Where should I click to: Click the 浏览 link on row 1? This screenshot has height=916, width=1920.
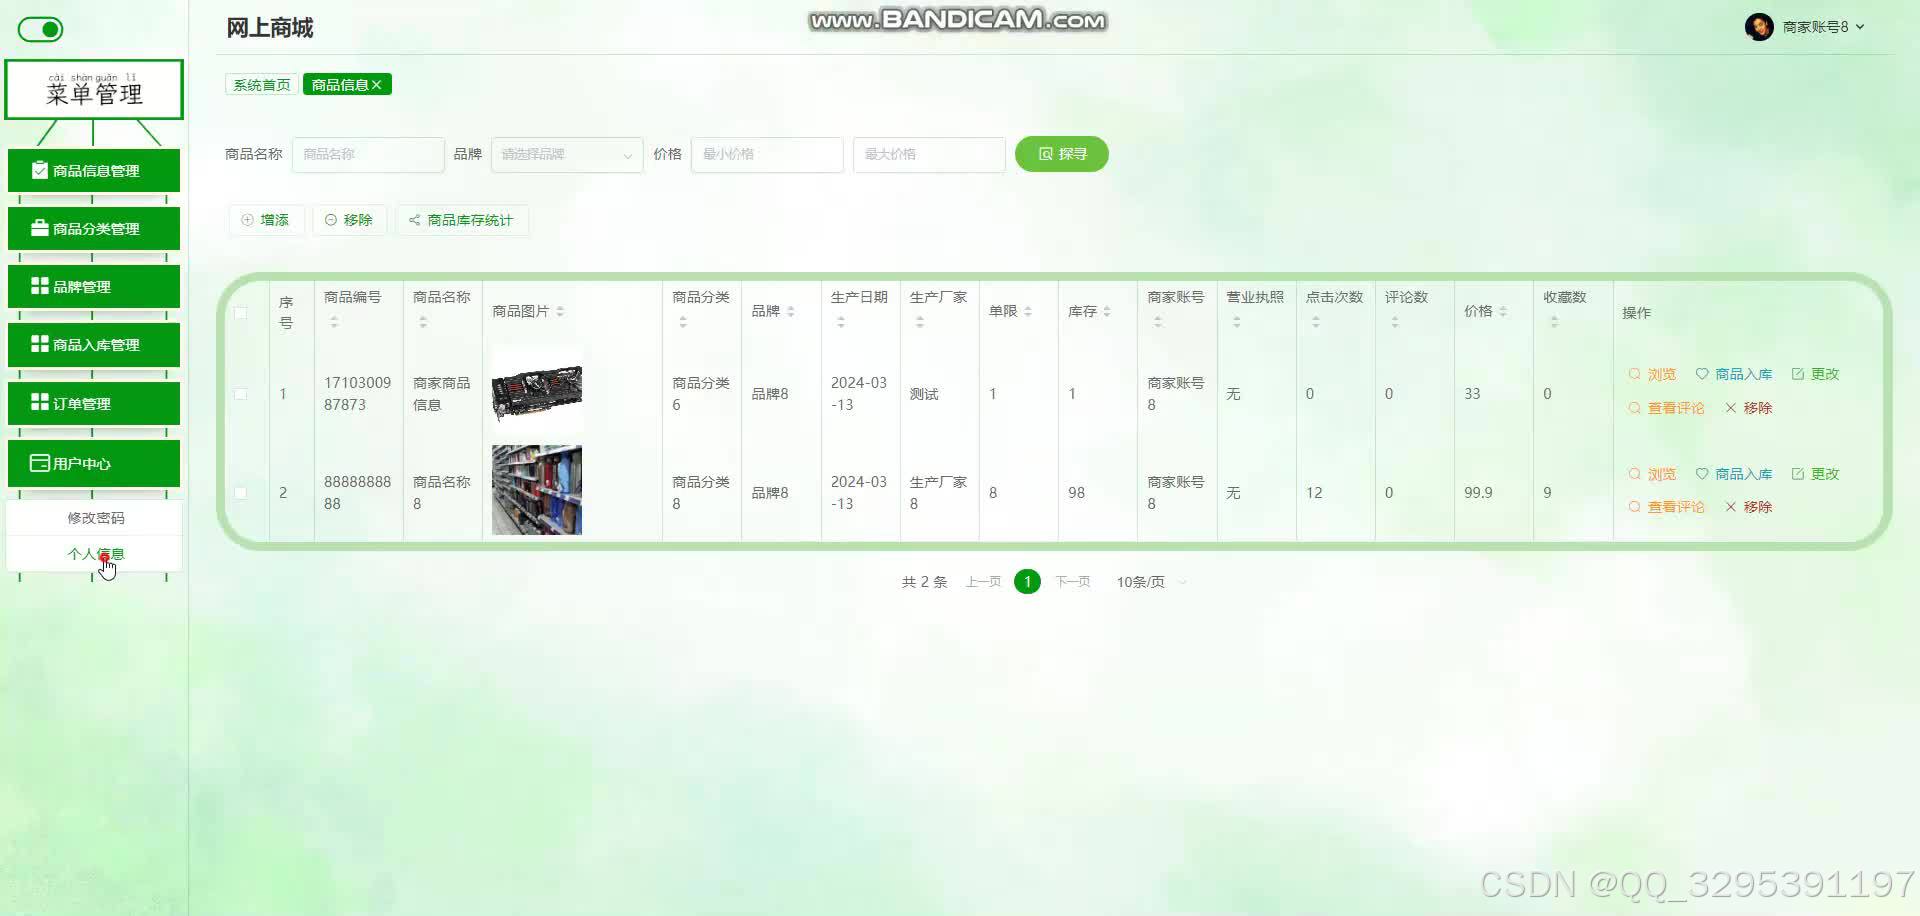(1660, 373)
